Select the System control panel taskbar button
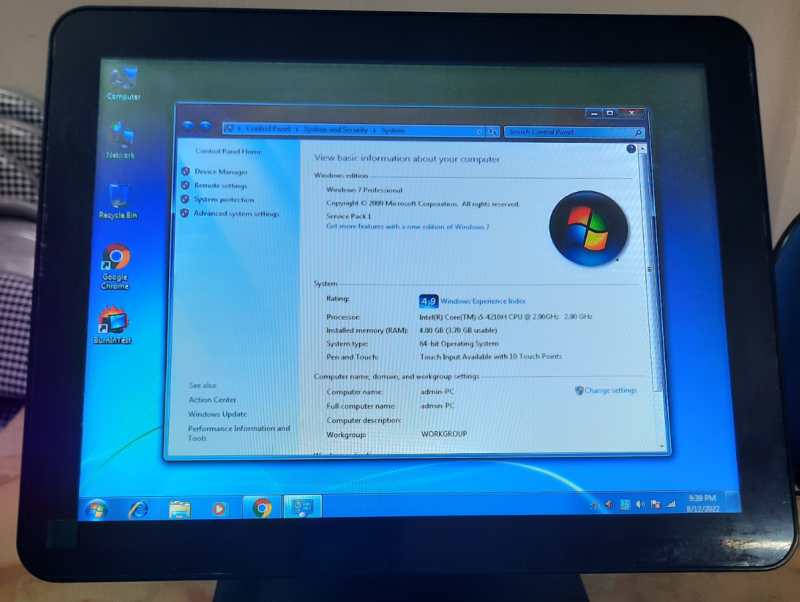 tap(303, 507)
